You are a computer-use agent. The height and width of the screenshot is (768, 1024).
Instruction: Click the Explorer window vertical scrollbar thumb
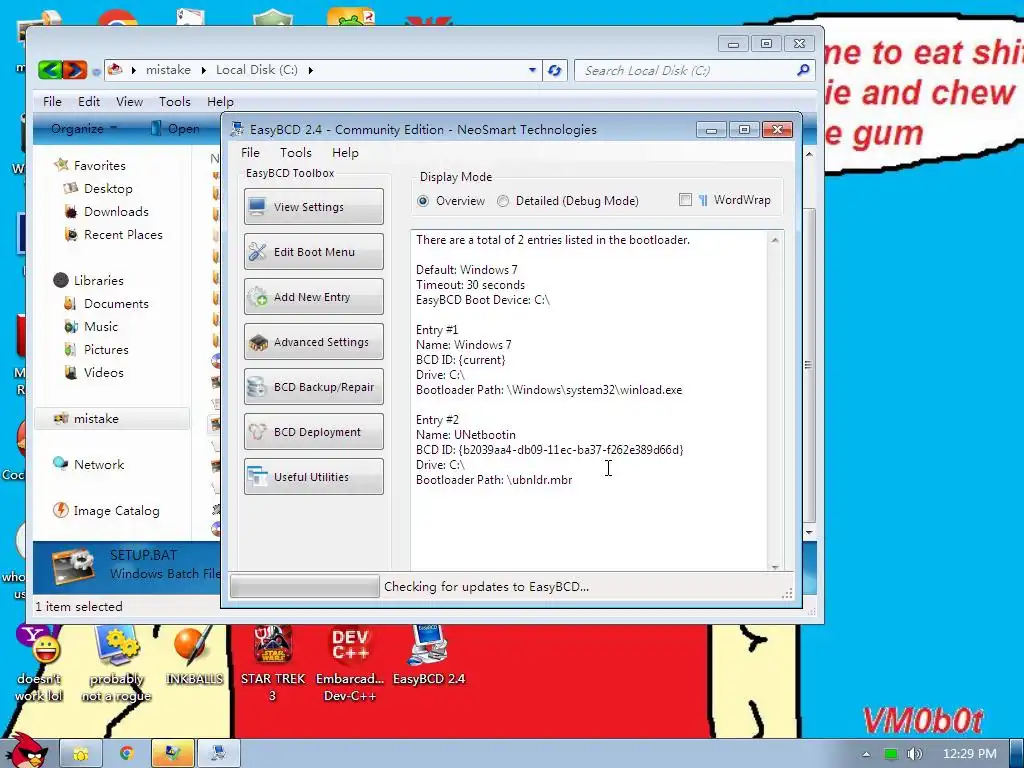pyautogui.click(x=809, y=364)
